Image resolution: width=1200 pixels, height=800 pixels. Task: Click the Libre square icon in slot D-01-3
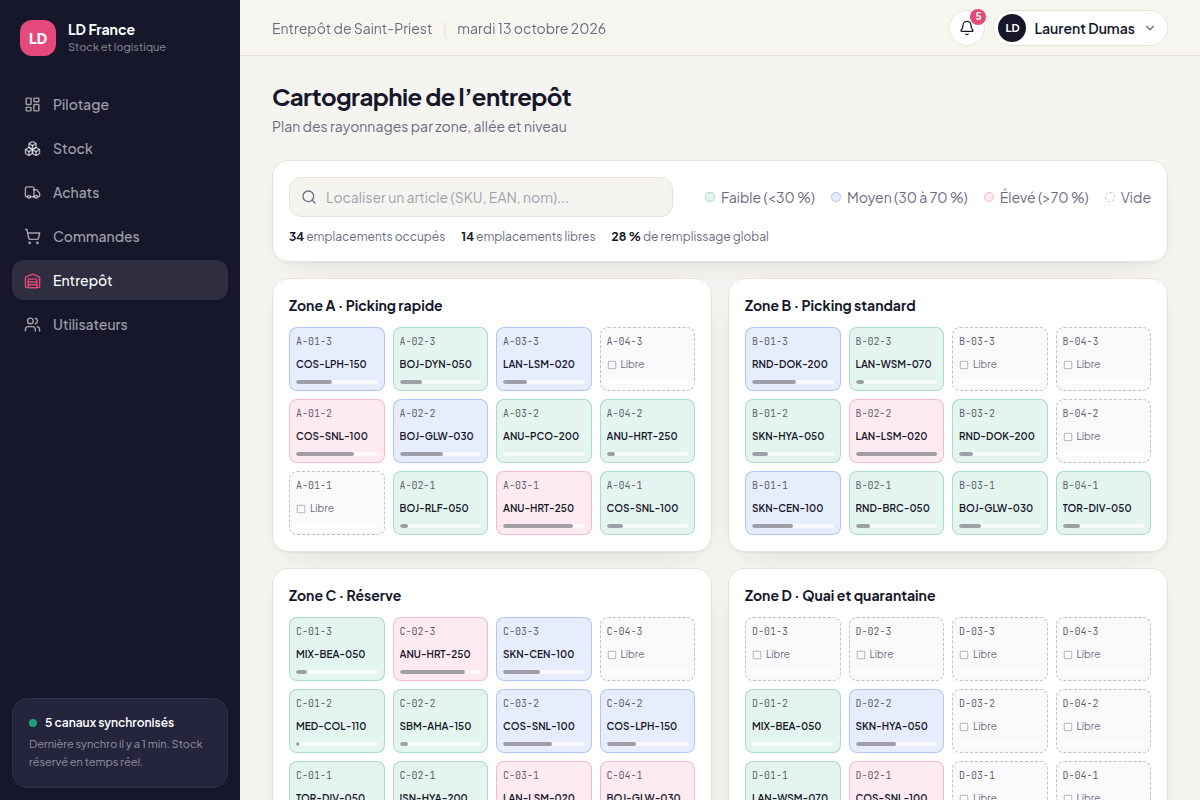click(x=757, y=655)
